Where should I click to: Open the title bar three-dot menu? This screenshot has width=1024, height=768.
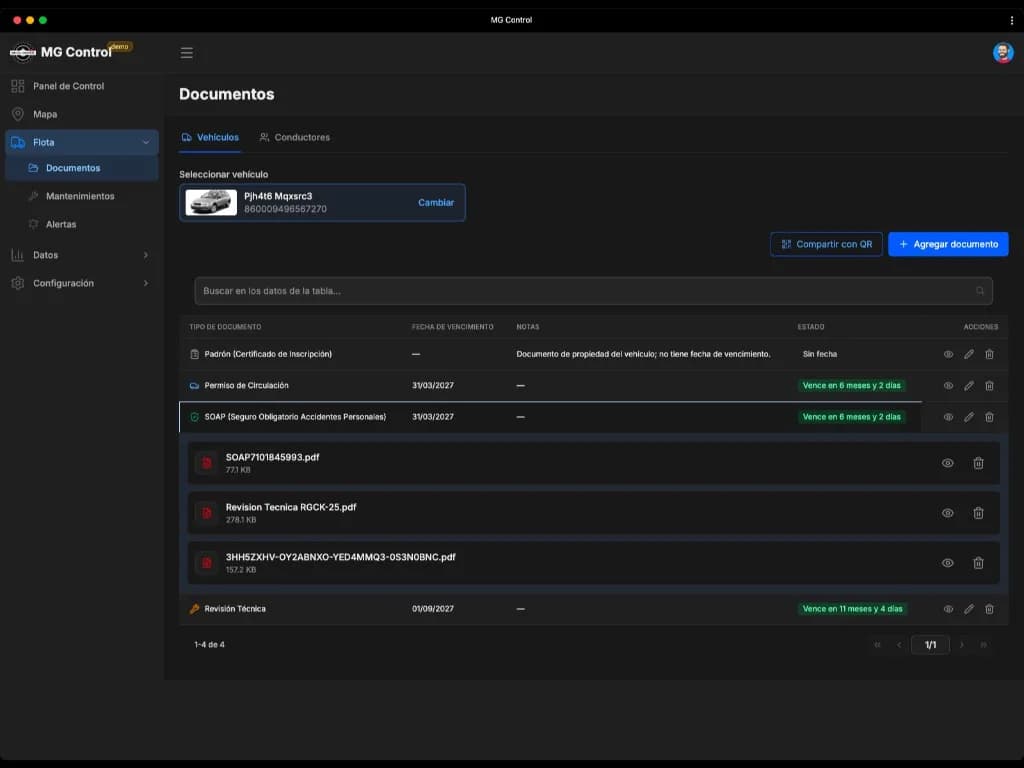1012,20
